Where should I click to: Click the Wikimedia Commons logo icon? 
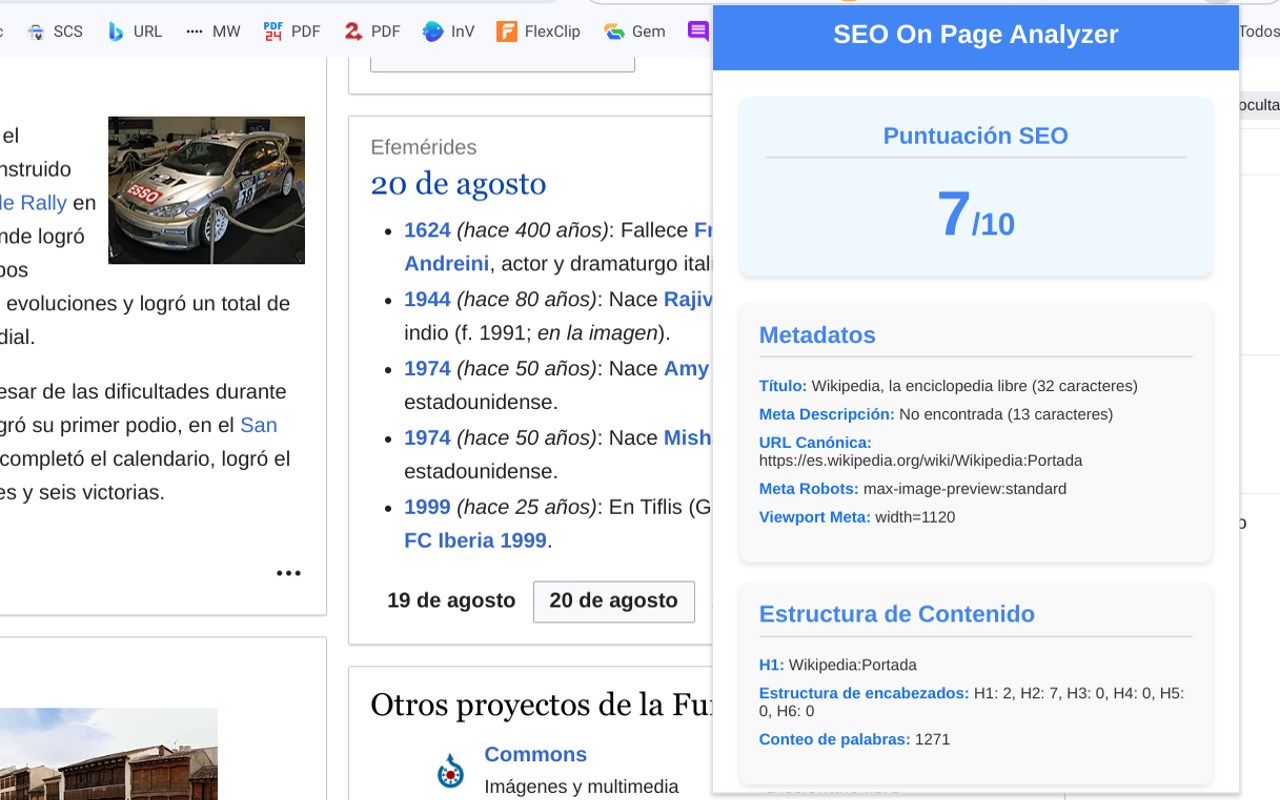click(451, 770)
